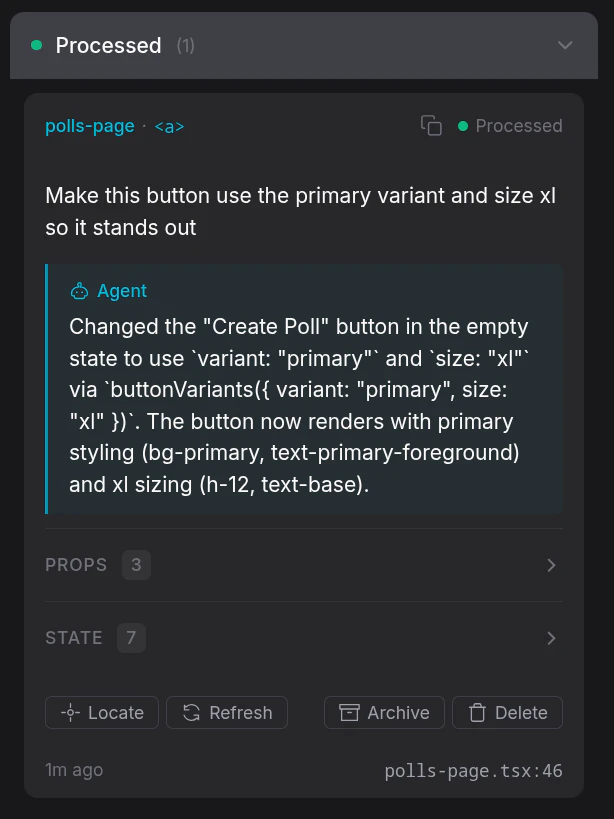The height and width of the screenshot is (819, 614).
Task: Expand the PROPS section chevron
Action: (x=551, y=565)
